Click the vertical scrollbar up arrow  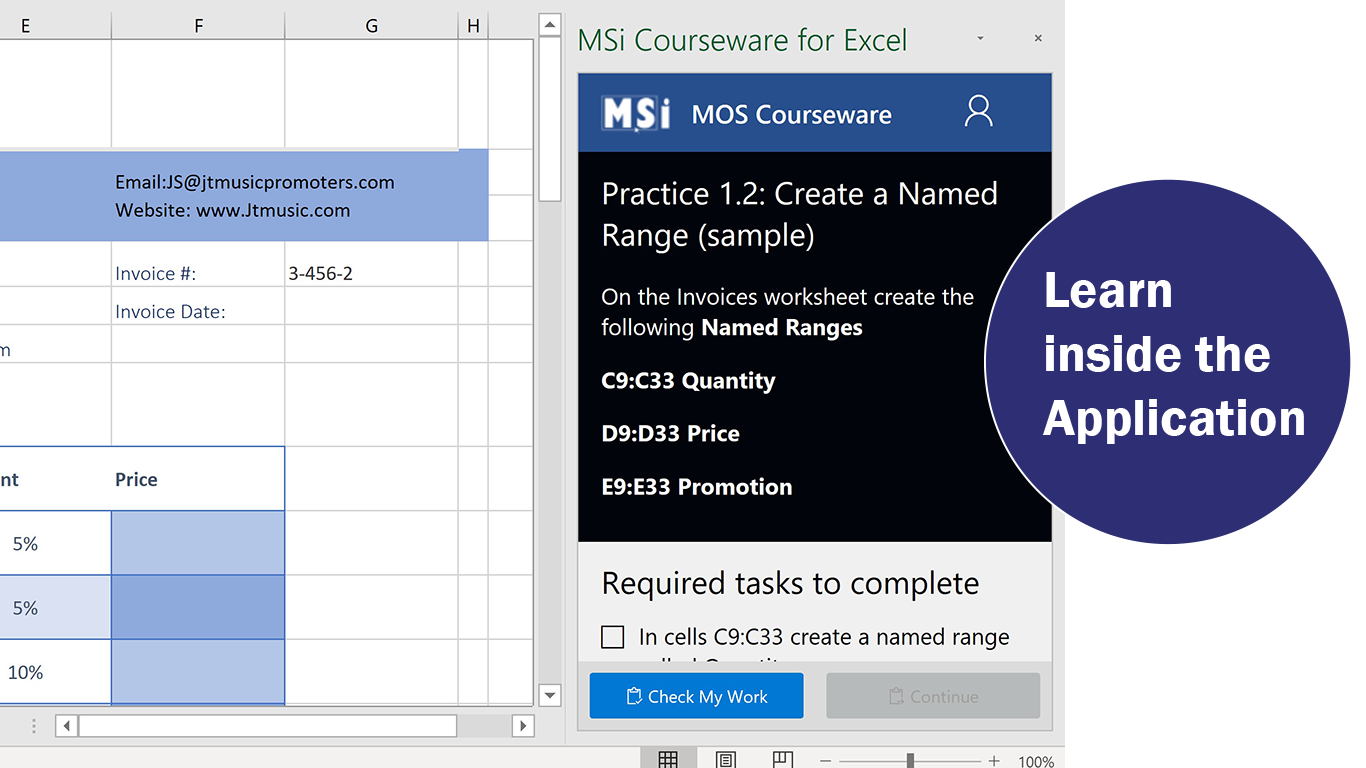click(549, 24)
